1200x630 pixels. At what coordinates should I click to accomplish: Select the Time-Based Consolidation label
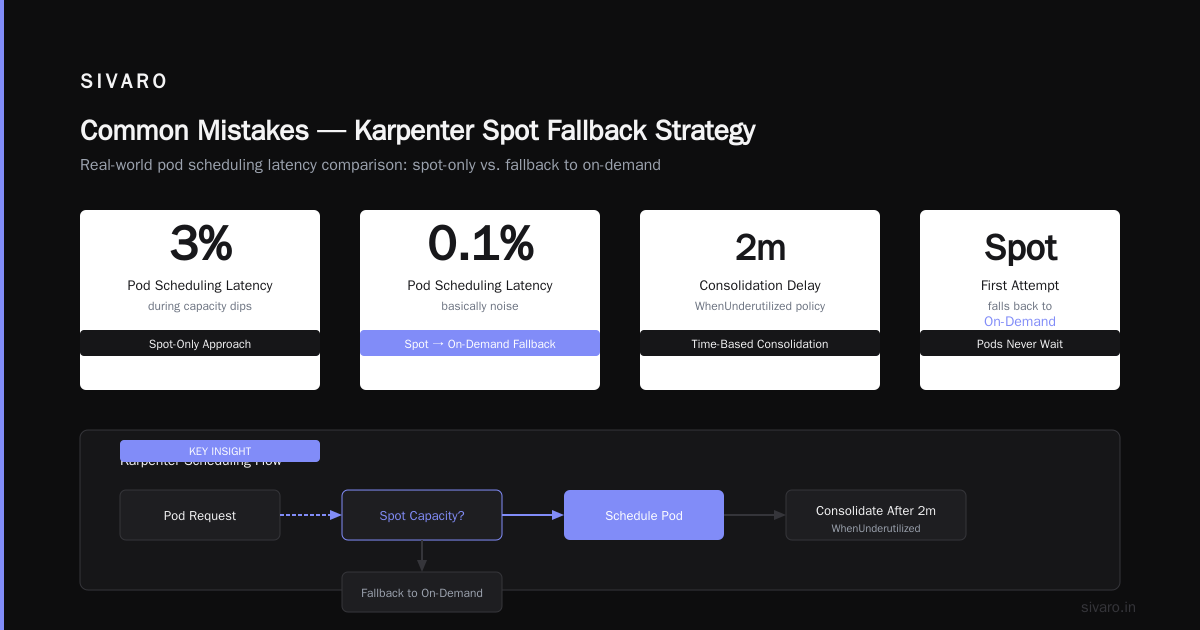click(x=760, y=343)
